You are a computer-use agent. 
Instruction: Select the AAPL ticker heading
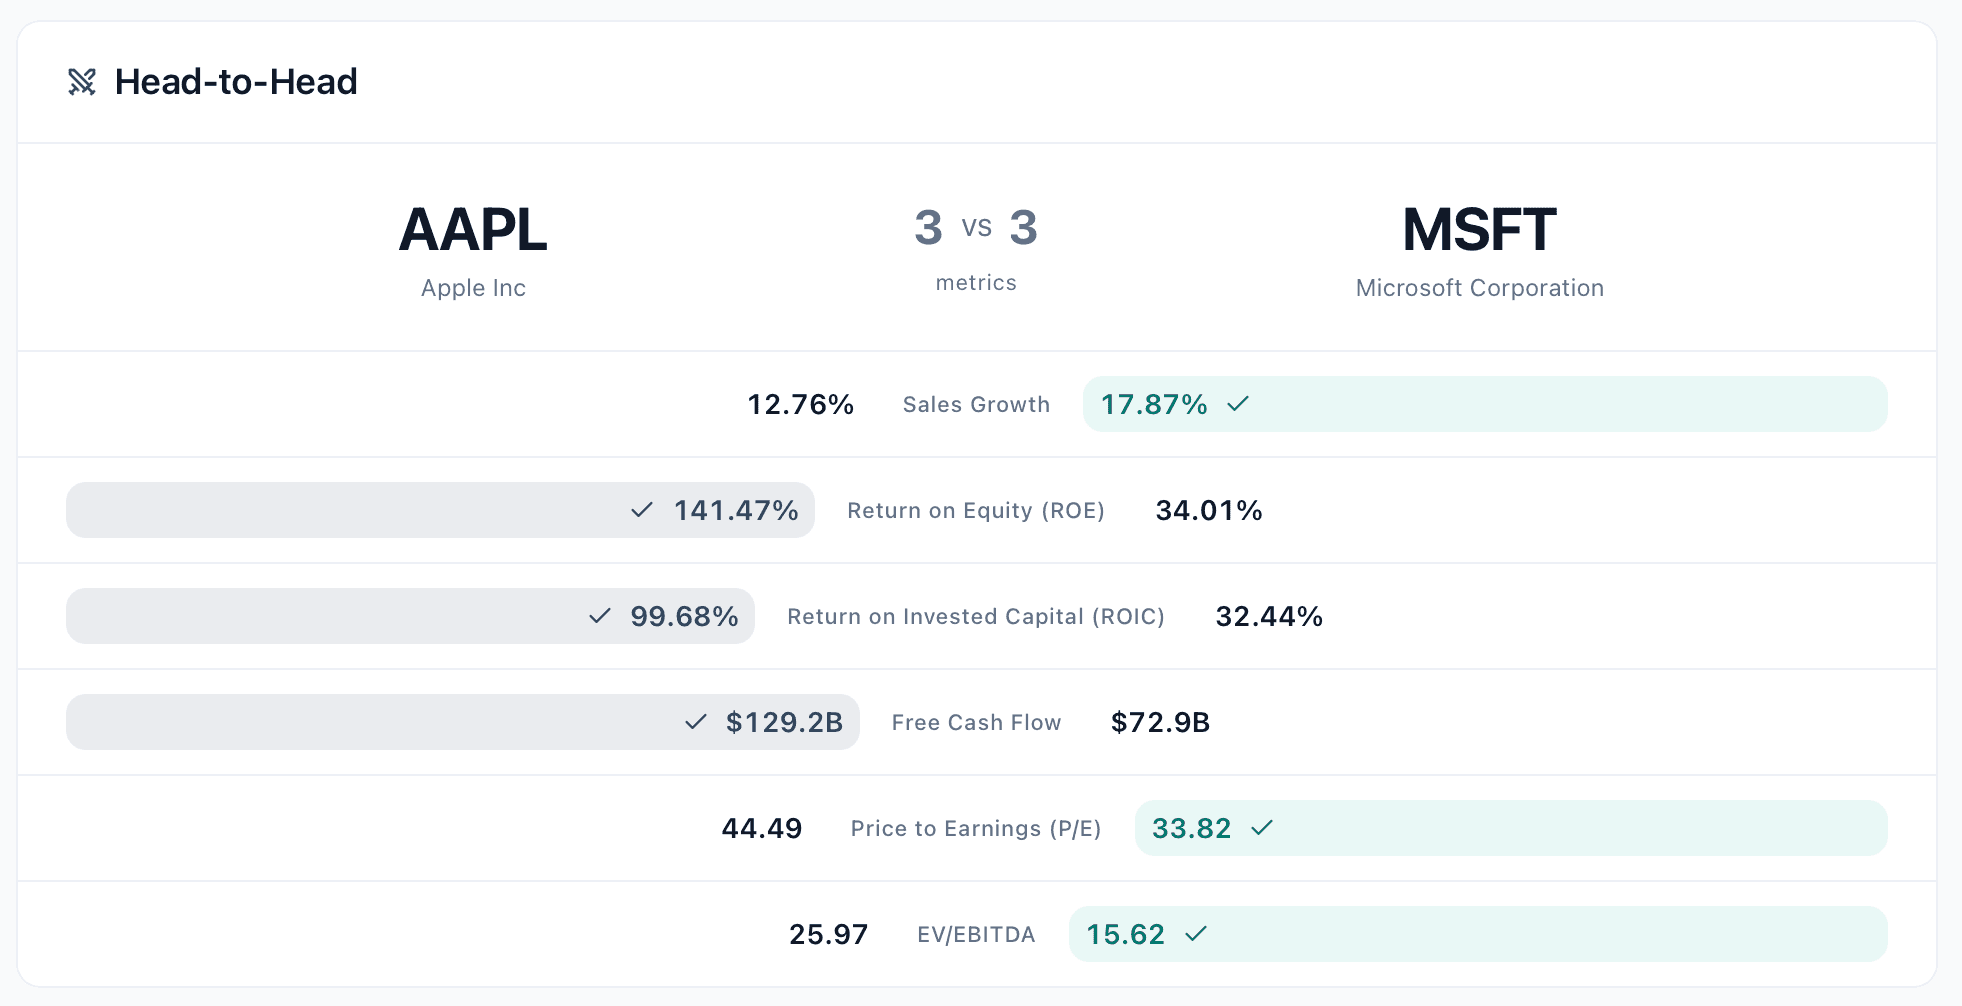pyautogui.click(x=473, y=230)
